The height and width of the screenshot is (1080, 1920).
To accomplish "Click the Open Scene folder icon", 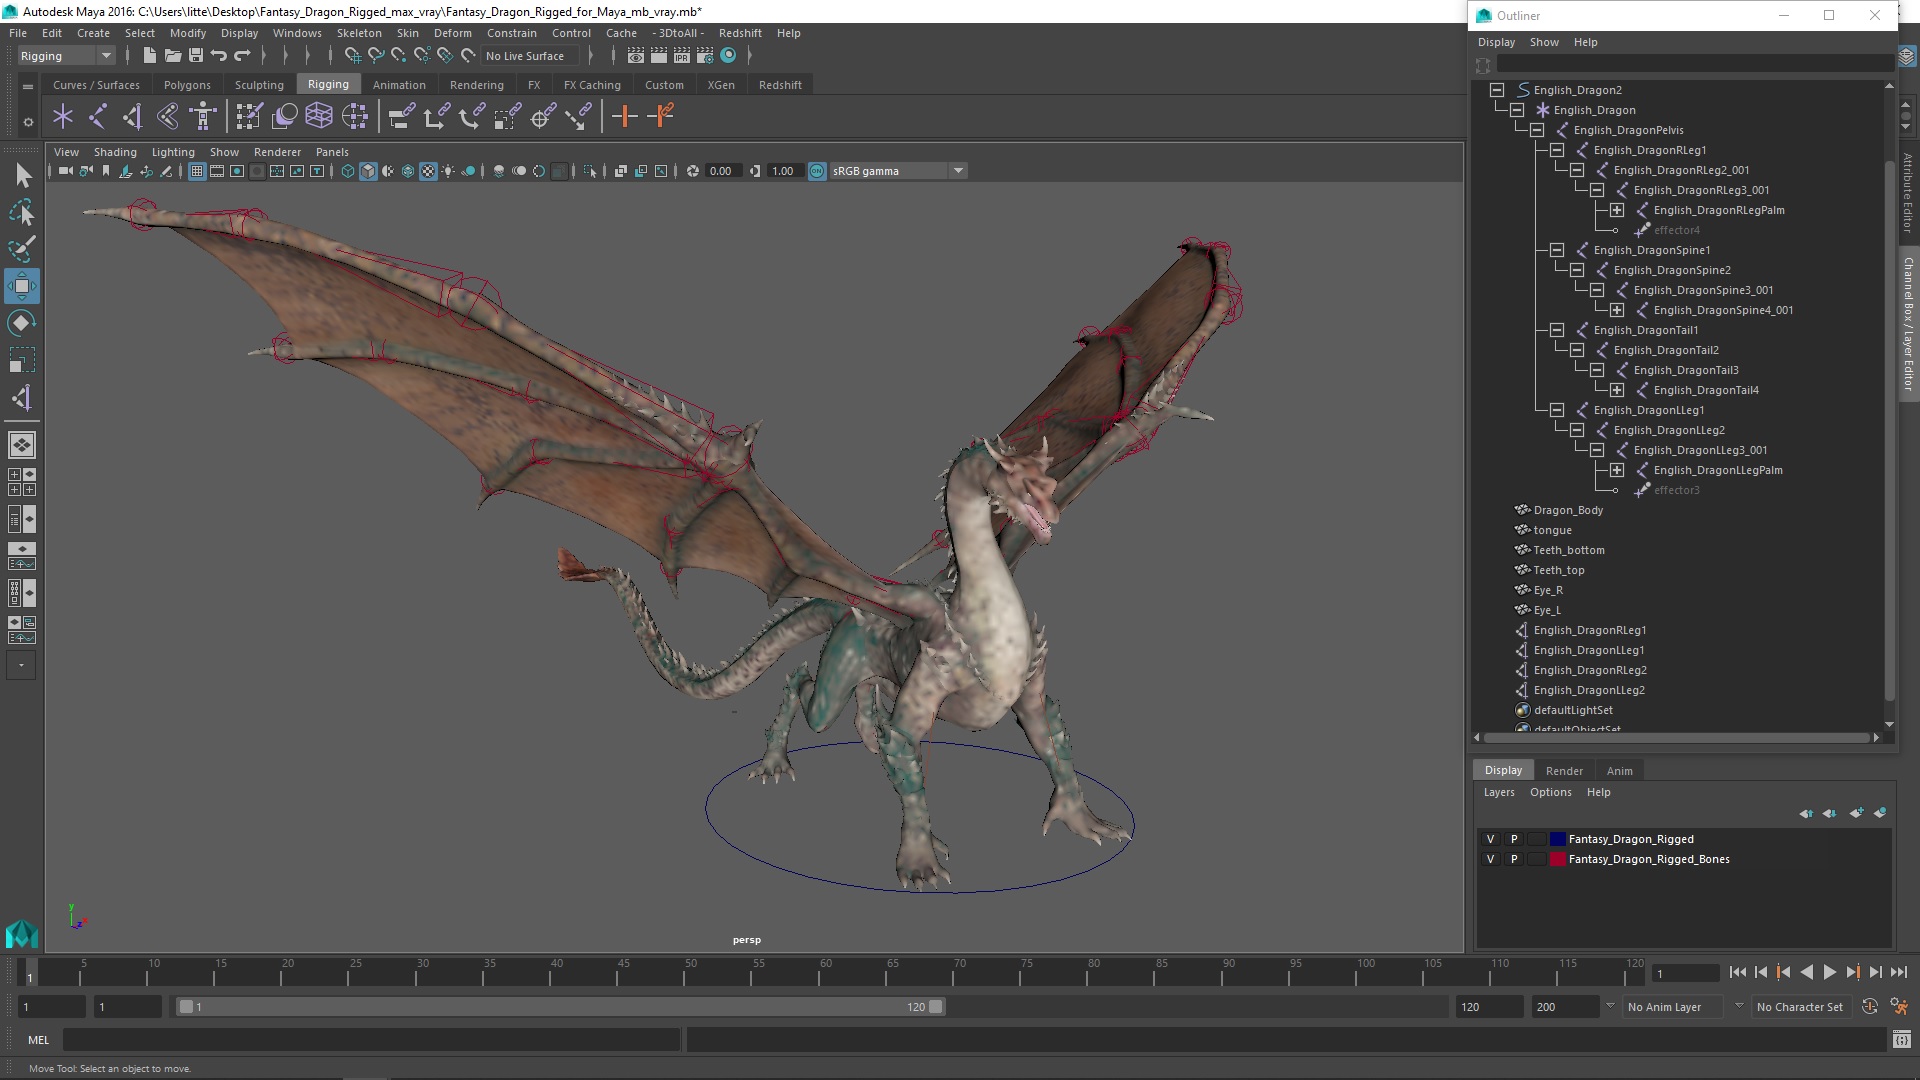I will click(x=173, y=56).
